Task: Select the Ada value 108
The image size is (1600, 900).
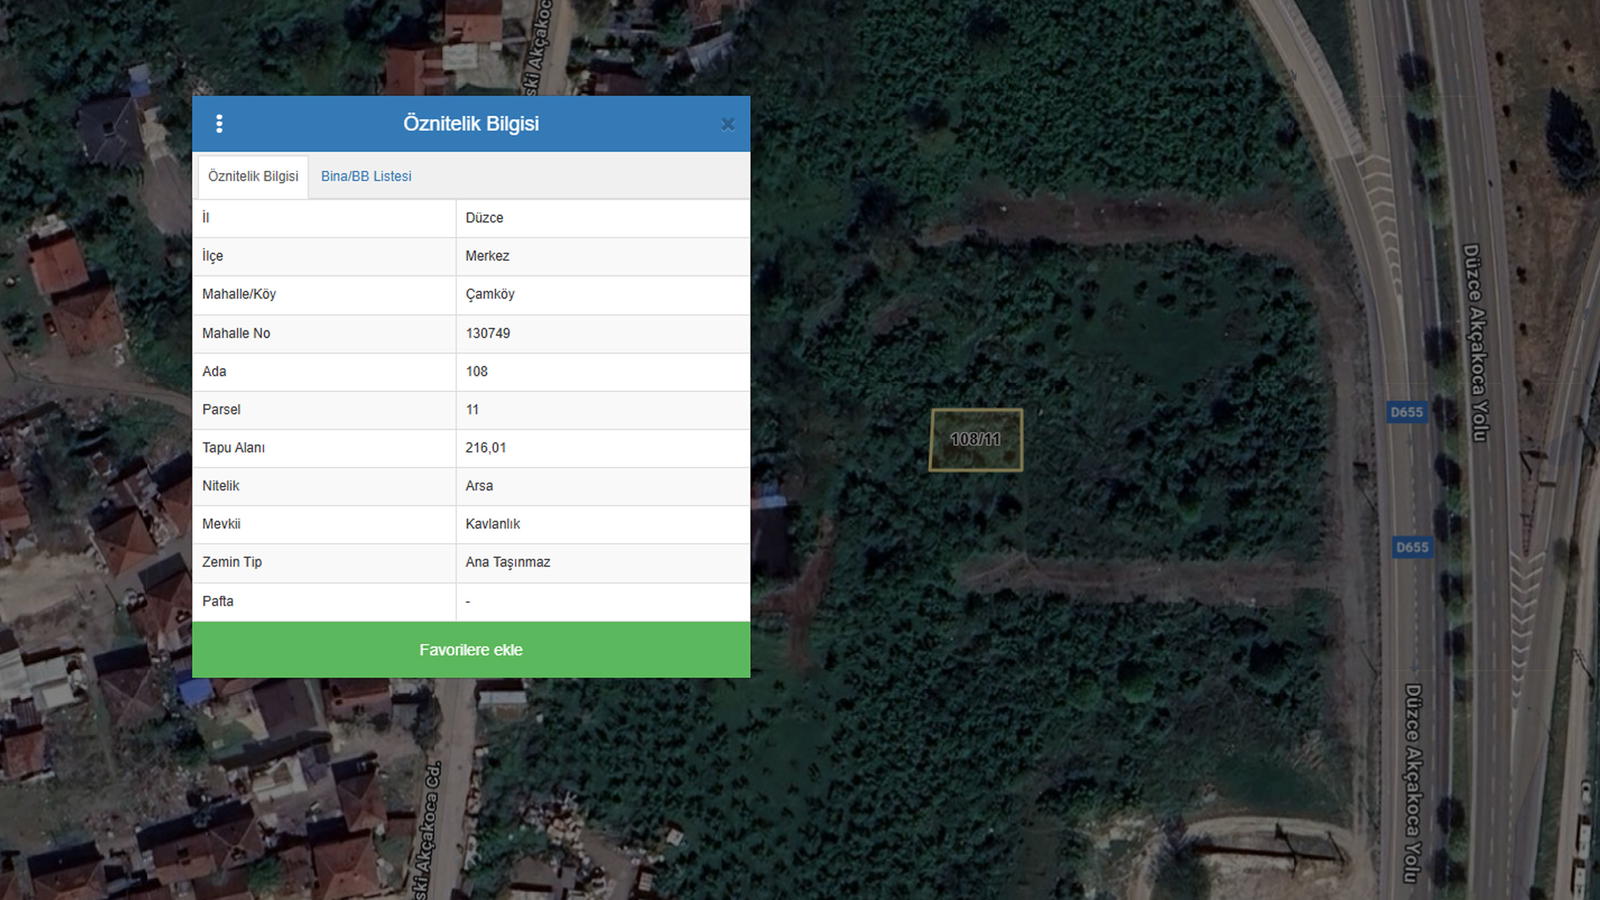Action: coord(477,371)
